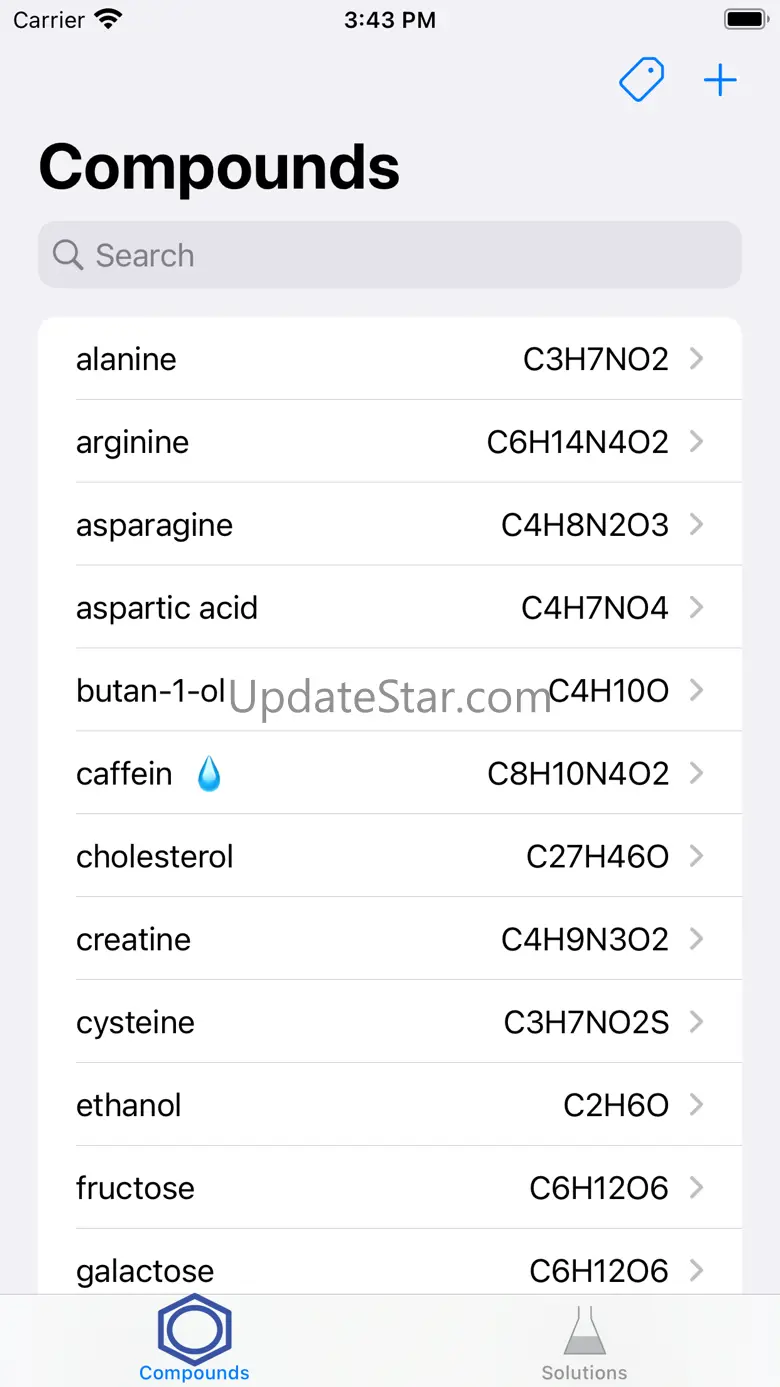Tap the tag icon in the header
The height and width of the screenshot is (1387, 780).
642,80
